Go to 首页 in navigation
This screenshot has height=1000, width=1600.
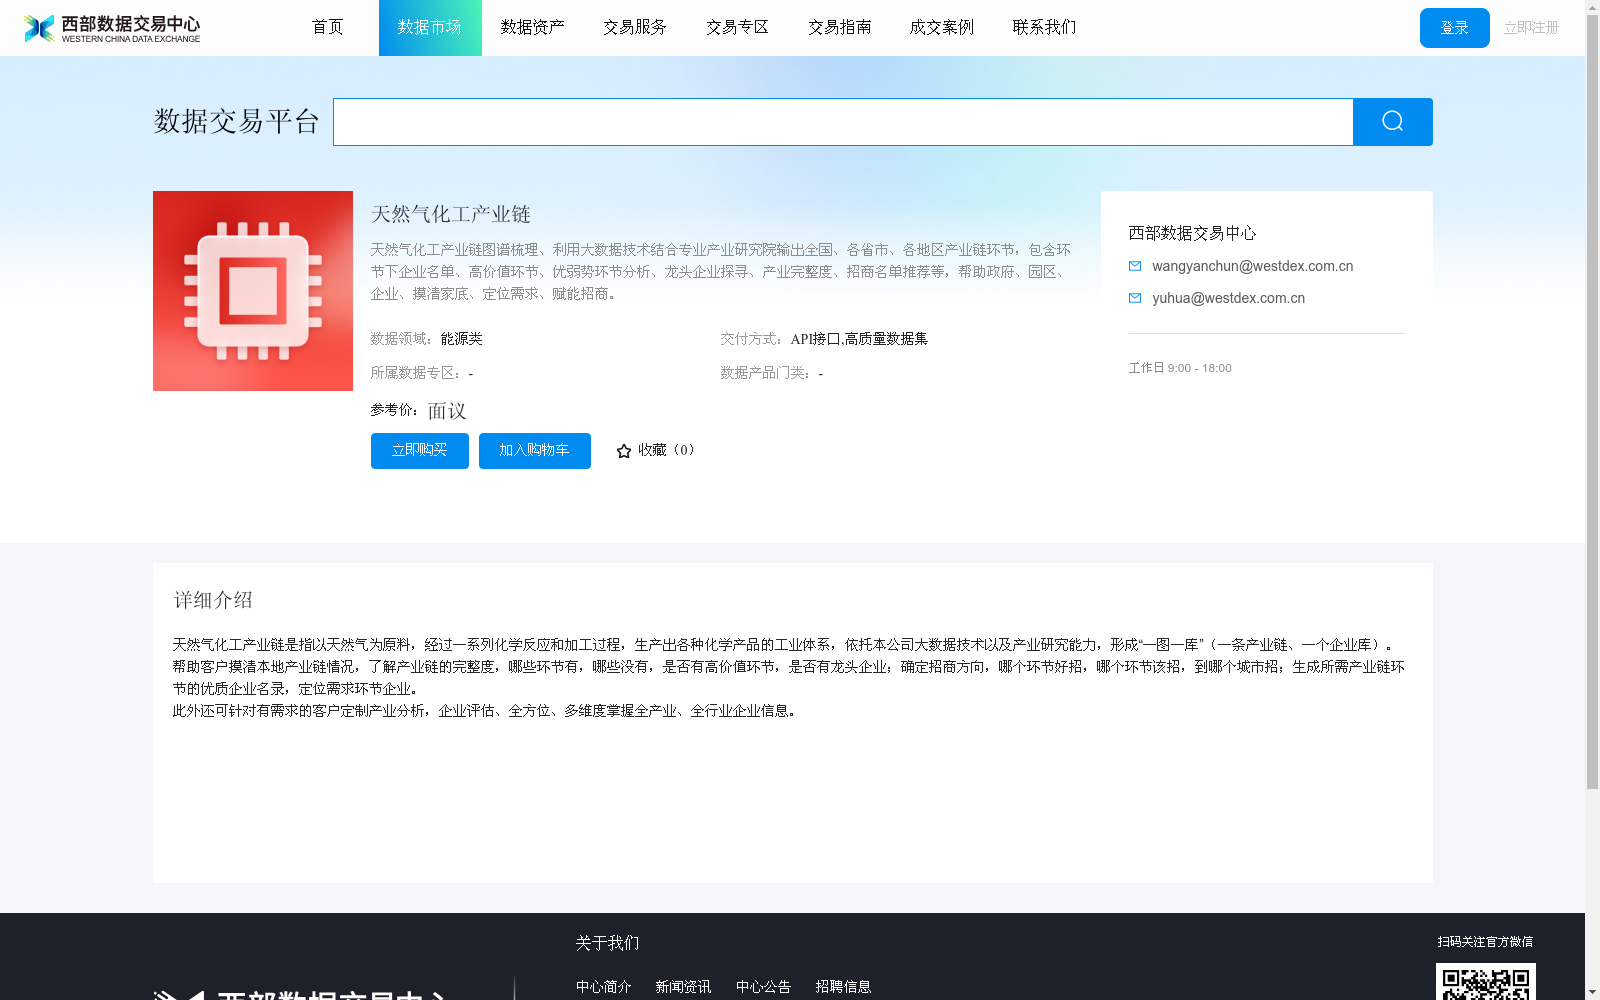[x=328, y=27]
